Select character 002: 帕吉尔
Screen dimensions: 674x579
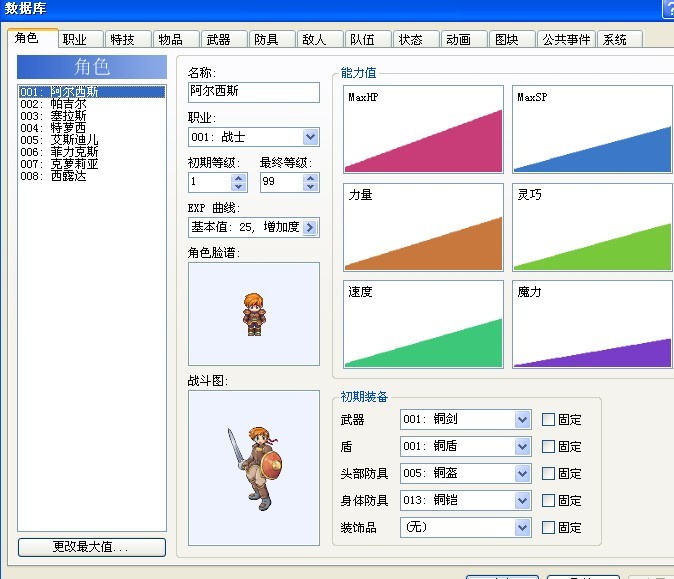(92, 104)
